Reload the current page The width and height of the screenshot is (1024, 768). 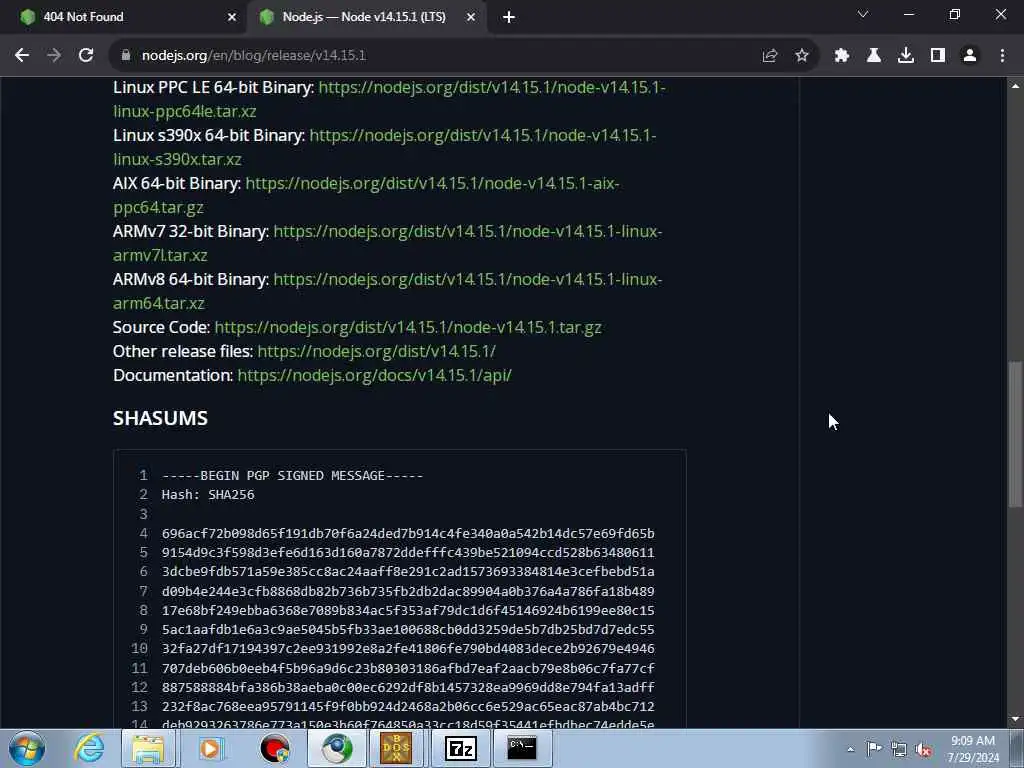click(x=86, y=56)
